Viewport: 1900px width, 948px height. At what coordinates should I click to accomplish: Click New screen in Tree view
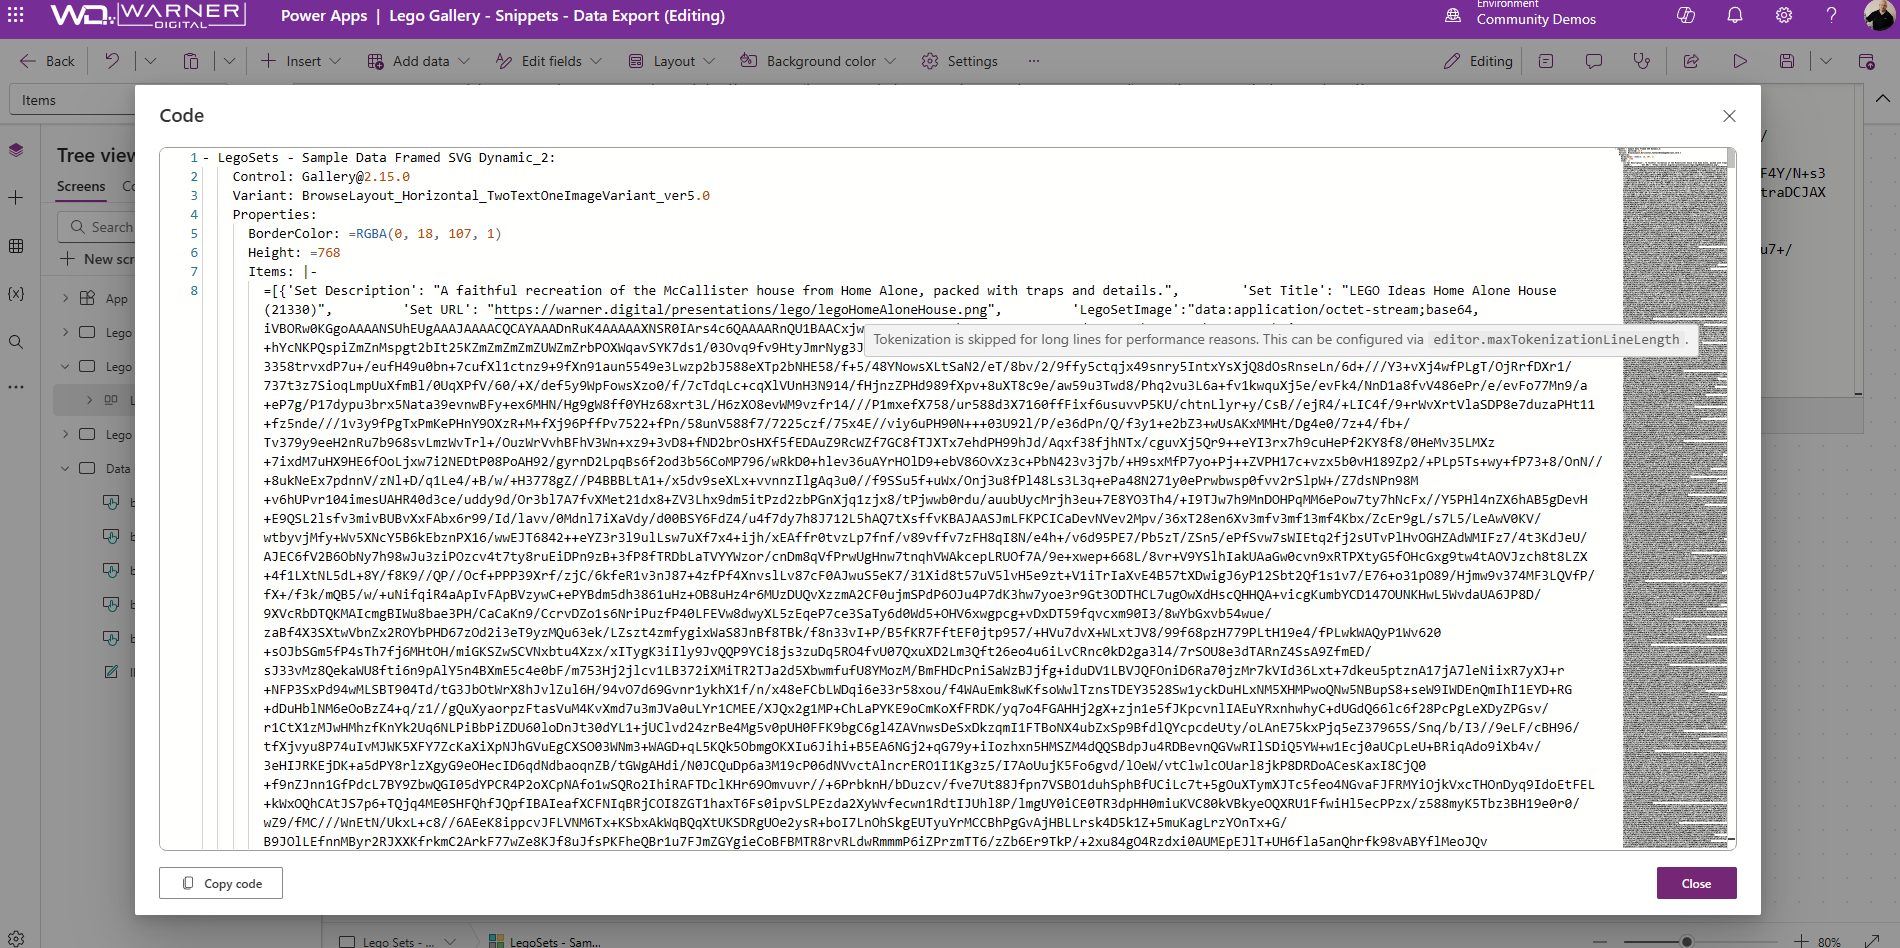[97, 259]
